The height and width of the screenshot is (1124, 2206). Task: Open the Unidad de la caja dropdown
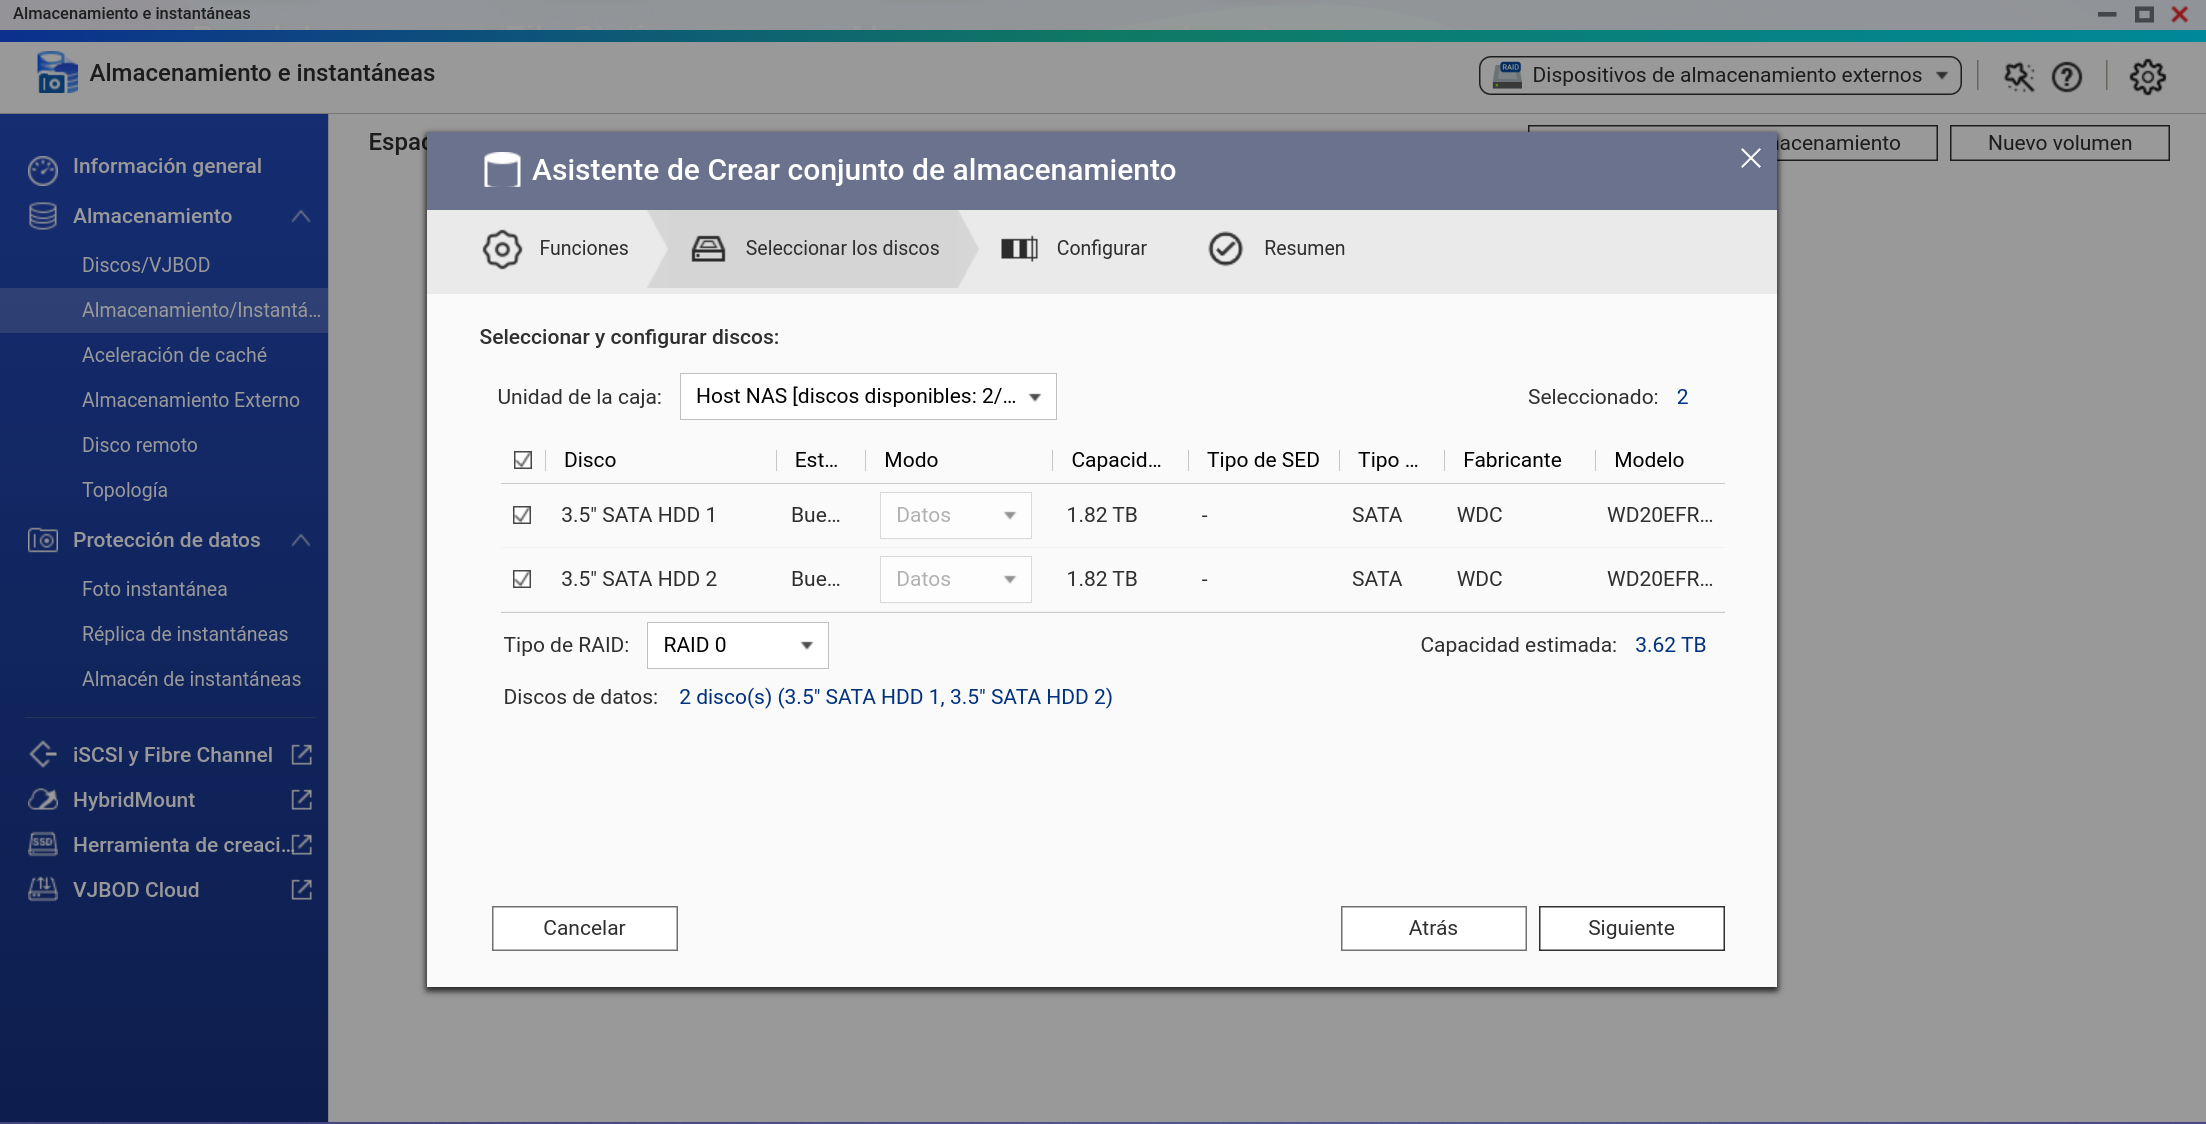point(867,397)
